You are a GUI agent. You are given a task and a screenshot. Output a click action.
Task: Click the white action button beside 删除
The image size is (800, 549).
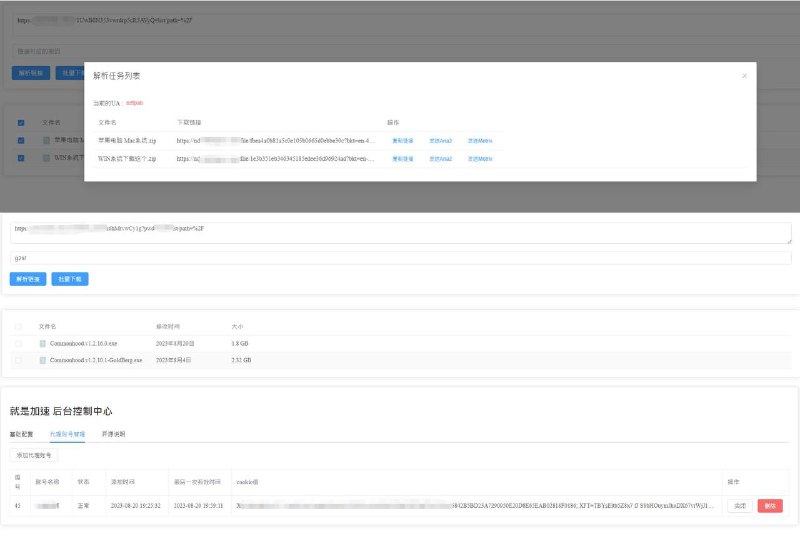(739, 506)
